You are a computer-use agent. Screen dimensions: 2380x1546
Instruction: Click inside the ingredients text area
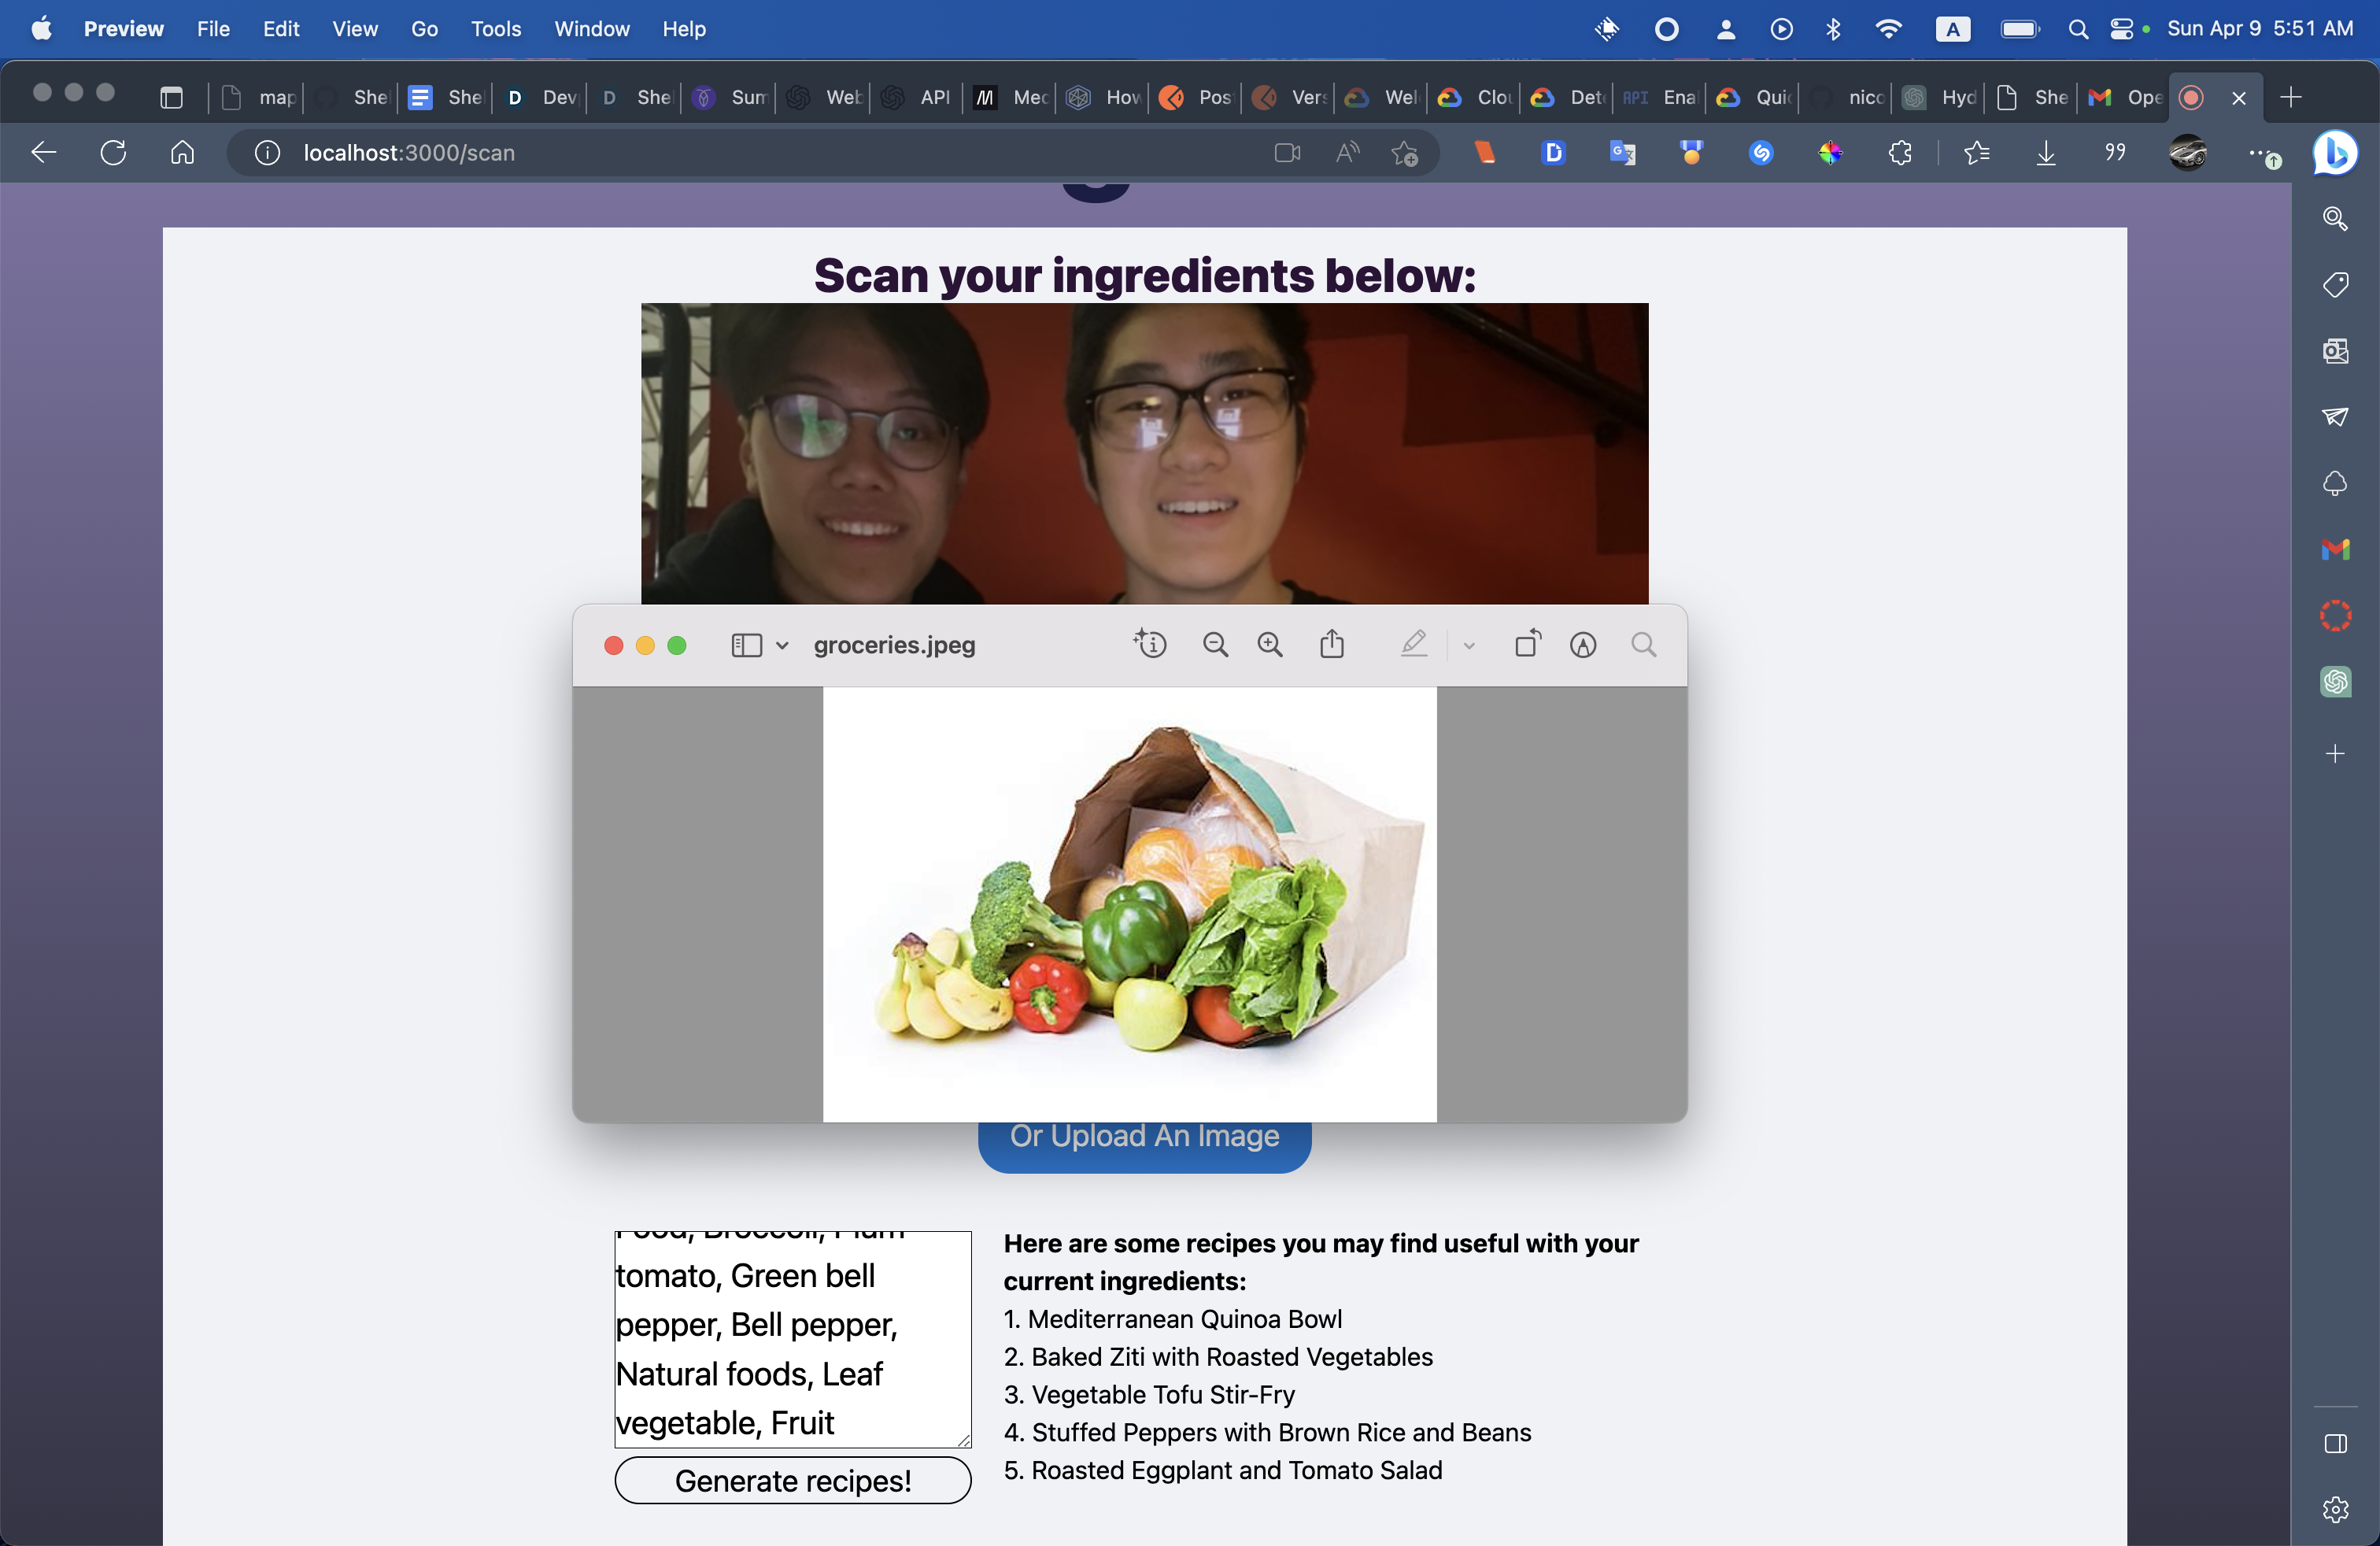(x=792, y=1340)
